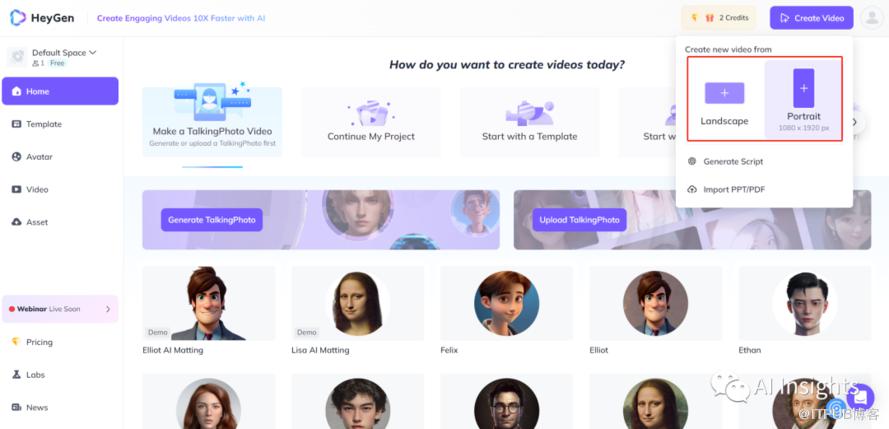Open the chat support bubble icon
This screenshot has width=889, height=429.
click(860, 396)
